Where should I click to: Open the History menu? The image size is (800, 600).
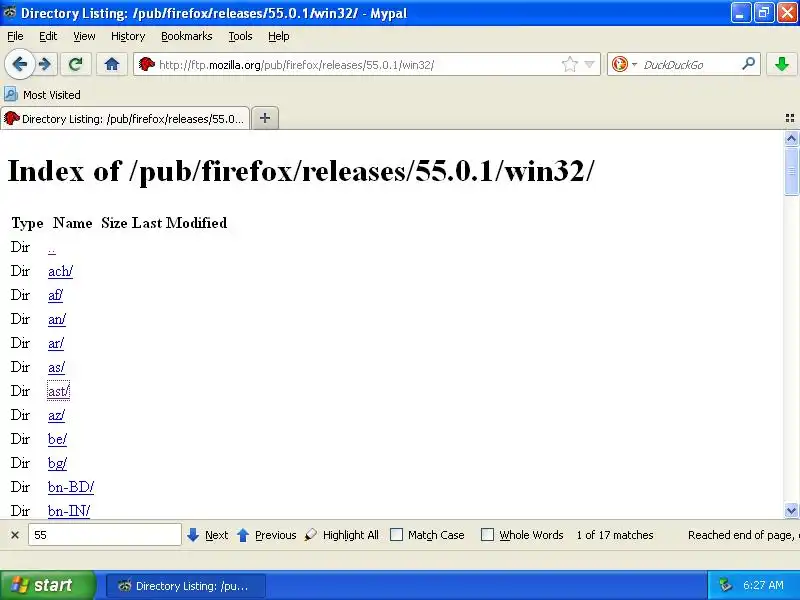point(128,36)
